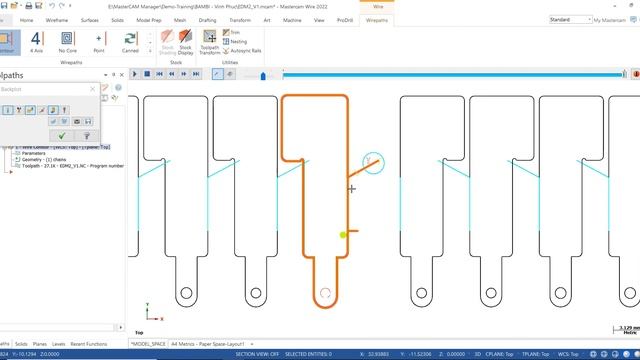Toggle run mode beside trace button
The height and width of the screenshot is (360, 640).
click(x=230, y=74)
